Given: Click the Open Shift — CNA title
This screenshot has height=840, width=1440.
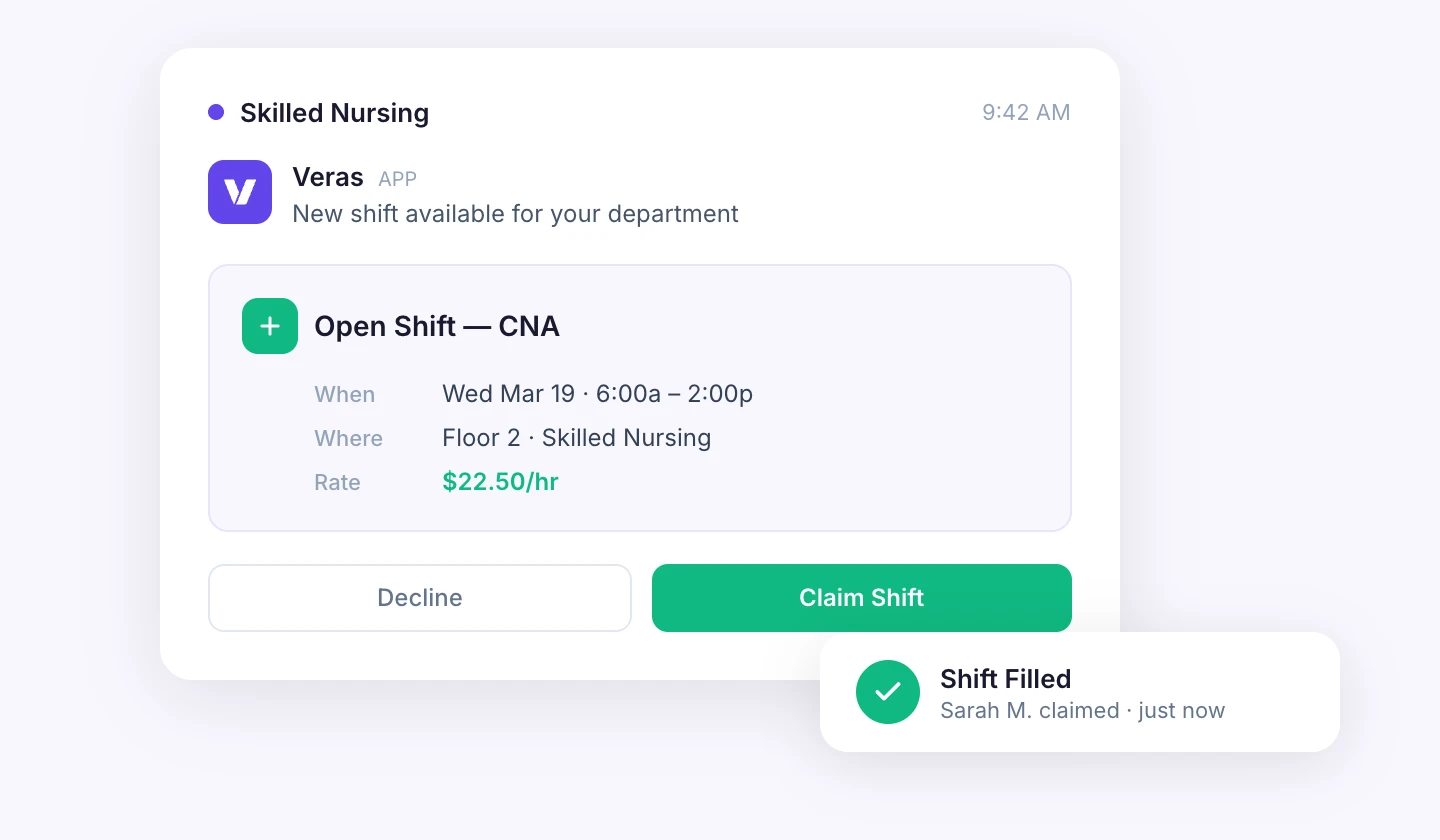Looking at the screenshot, I should [437, 326].
